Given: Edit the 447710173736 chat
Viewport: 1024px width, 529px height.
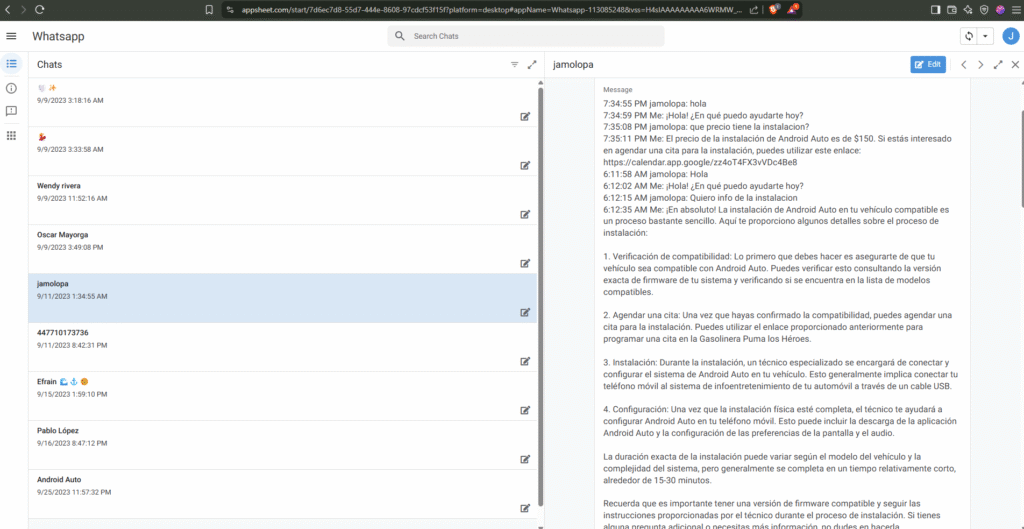Looking at the screenshot, I should [524, 361].
